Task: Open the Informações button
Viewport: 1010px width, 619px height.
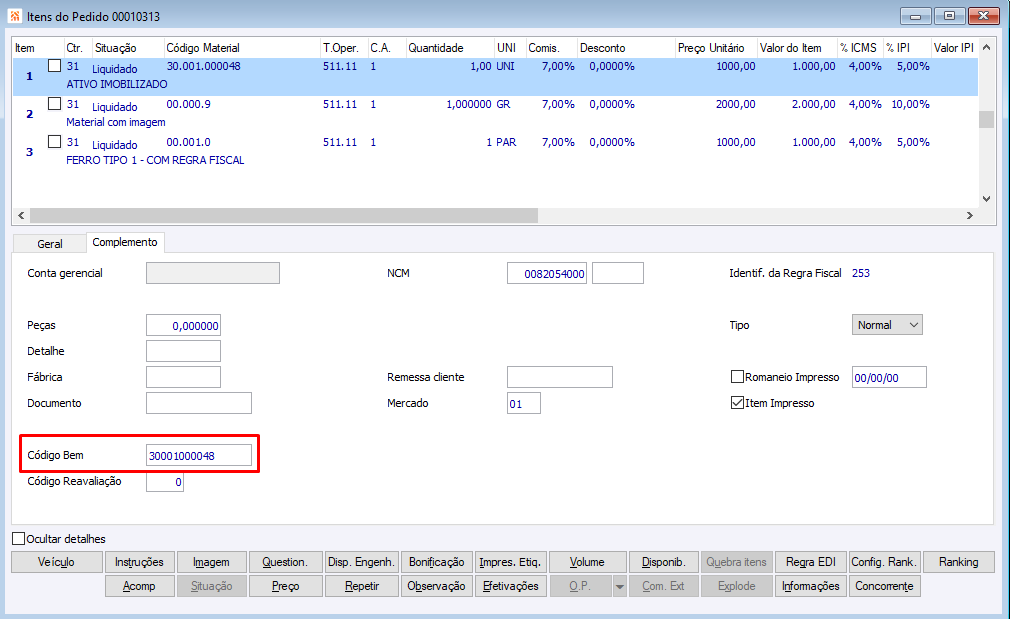Action: pyautogui.click(x=811, y=586)
